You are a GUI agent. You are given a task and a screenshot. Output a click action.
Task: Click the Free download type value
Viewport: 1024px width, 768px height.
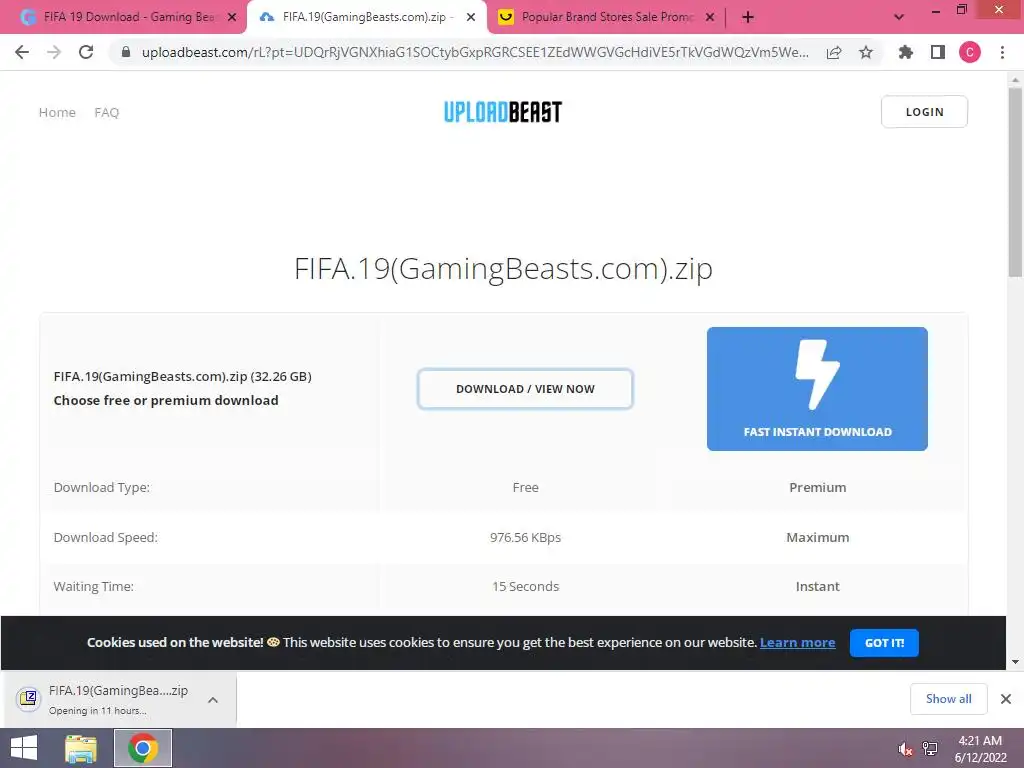pyautogui.click(x=525, y=487)
